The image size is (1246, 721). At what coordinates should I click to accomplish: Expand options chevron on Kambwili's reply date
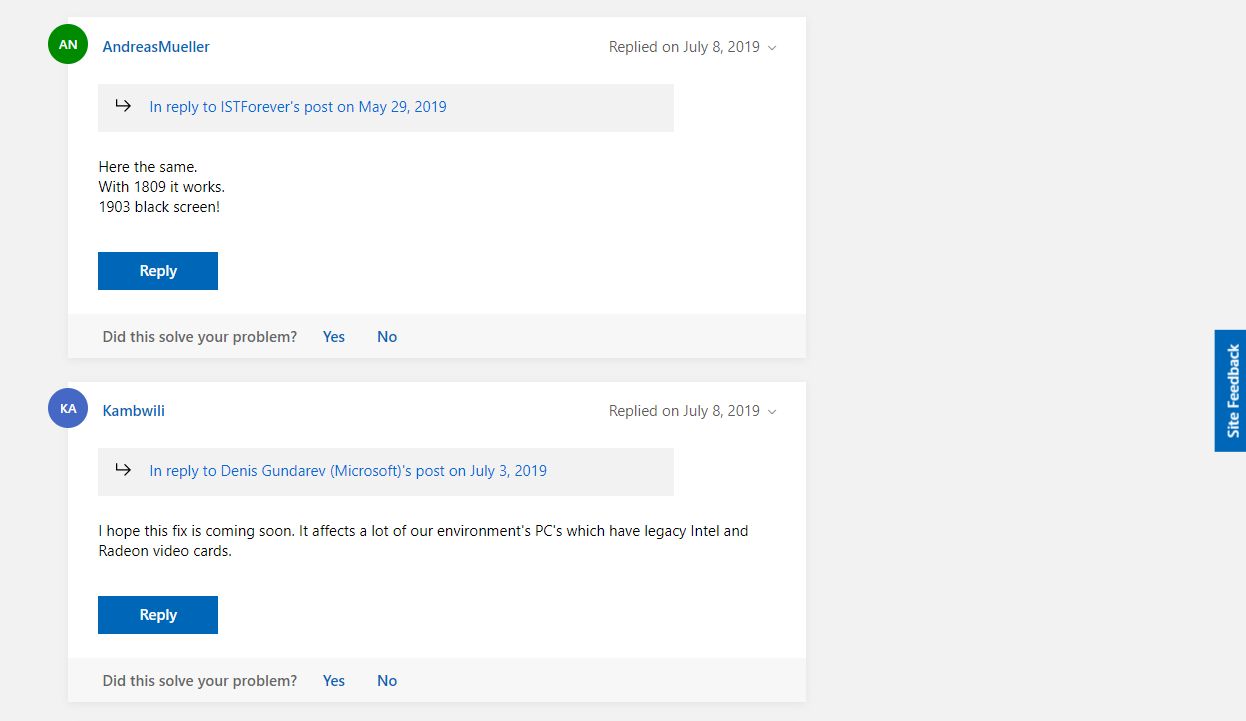(772, 412)
